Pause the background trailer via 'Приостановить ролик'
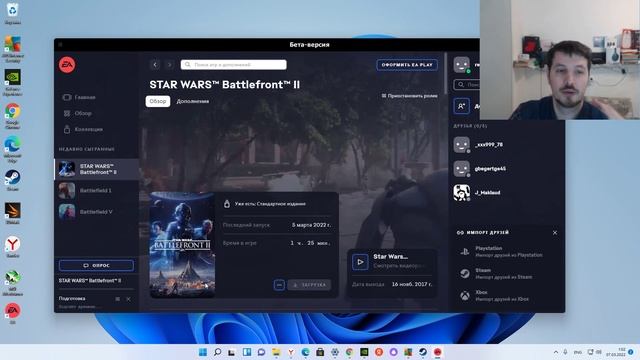The width and height of the screenshot is (640, 360). (409, 96)
